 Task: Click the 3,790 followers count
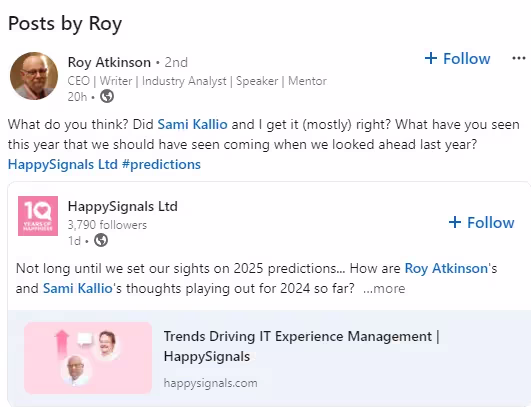pyautogui.click(x=107, y=225)
